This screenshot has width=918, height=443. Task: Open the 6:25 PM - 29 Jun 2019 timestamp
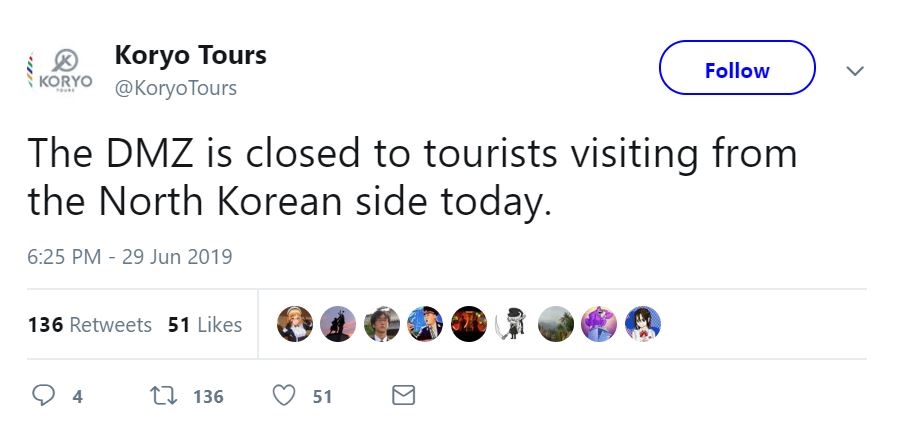click(x=130, y=257)
